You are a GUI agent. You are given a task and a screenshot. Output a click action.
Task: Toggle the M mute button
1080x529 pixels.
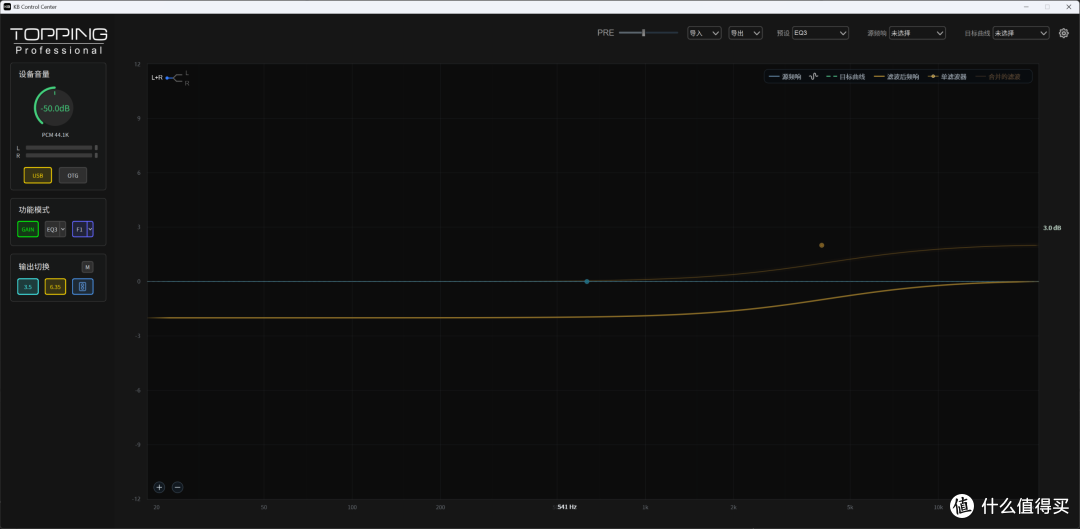coord(87,267)
